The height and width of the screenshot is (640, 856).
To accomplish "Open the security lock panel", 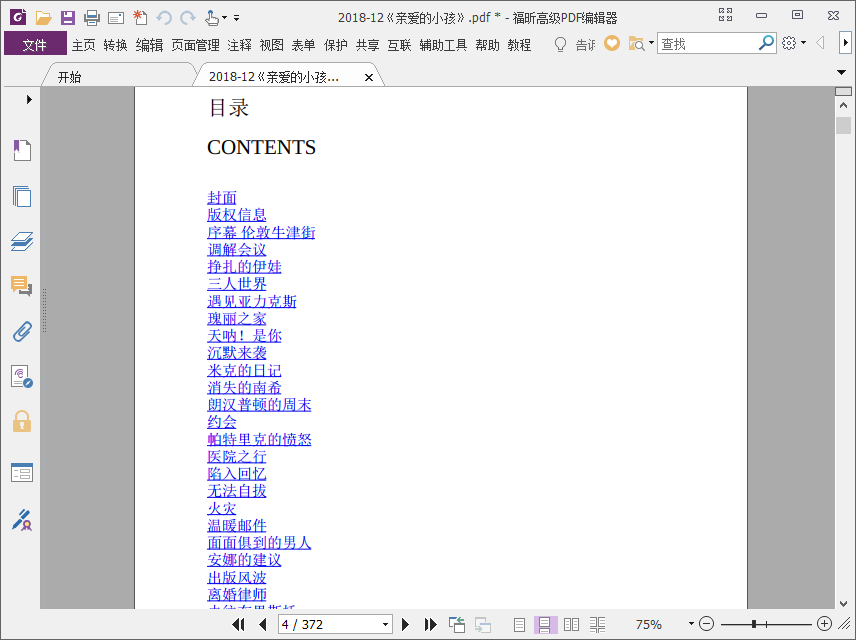I will (22, 422).
